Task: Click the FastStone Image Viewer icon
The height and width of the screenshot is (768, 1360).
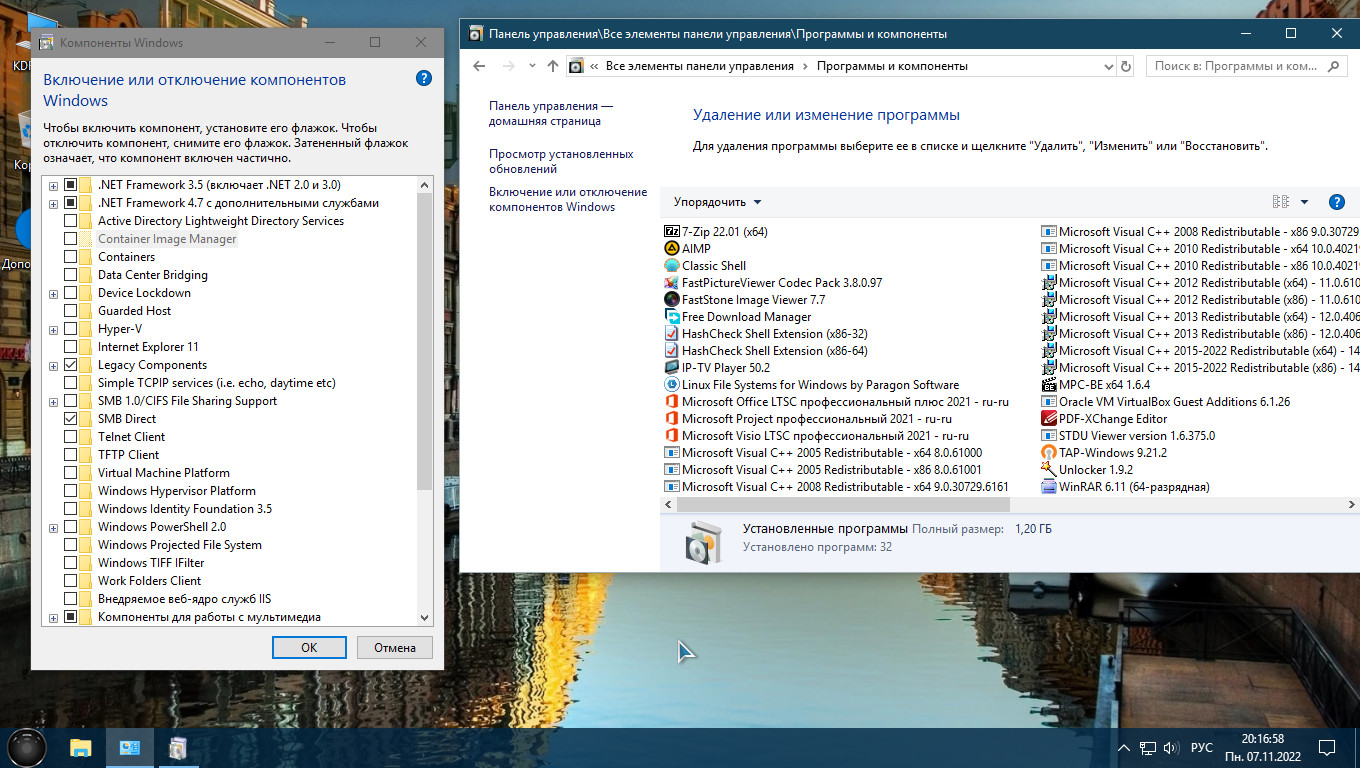Action: coord(672,300)
